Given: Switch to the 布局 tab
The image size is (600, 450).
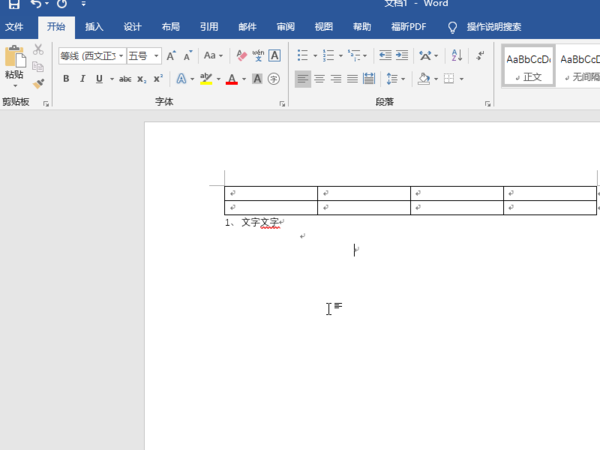Looking at the screenshot, I should 171,27.
